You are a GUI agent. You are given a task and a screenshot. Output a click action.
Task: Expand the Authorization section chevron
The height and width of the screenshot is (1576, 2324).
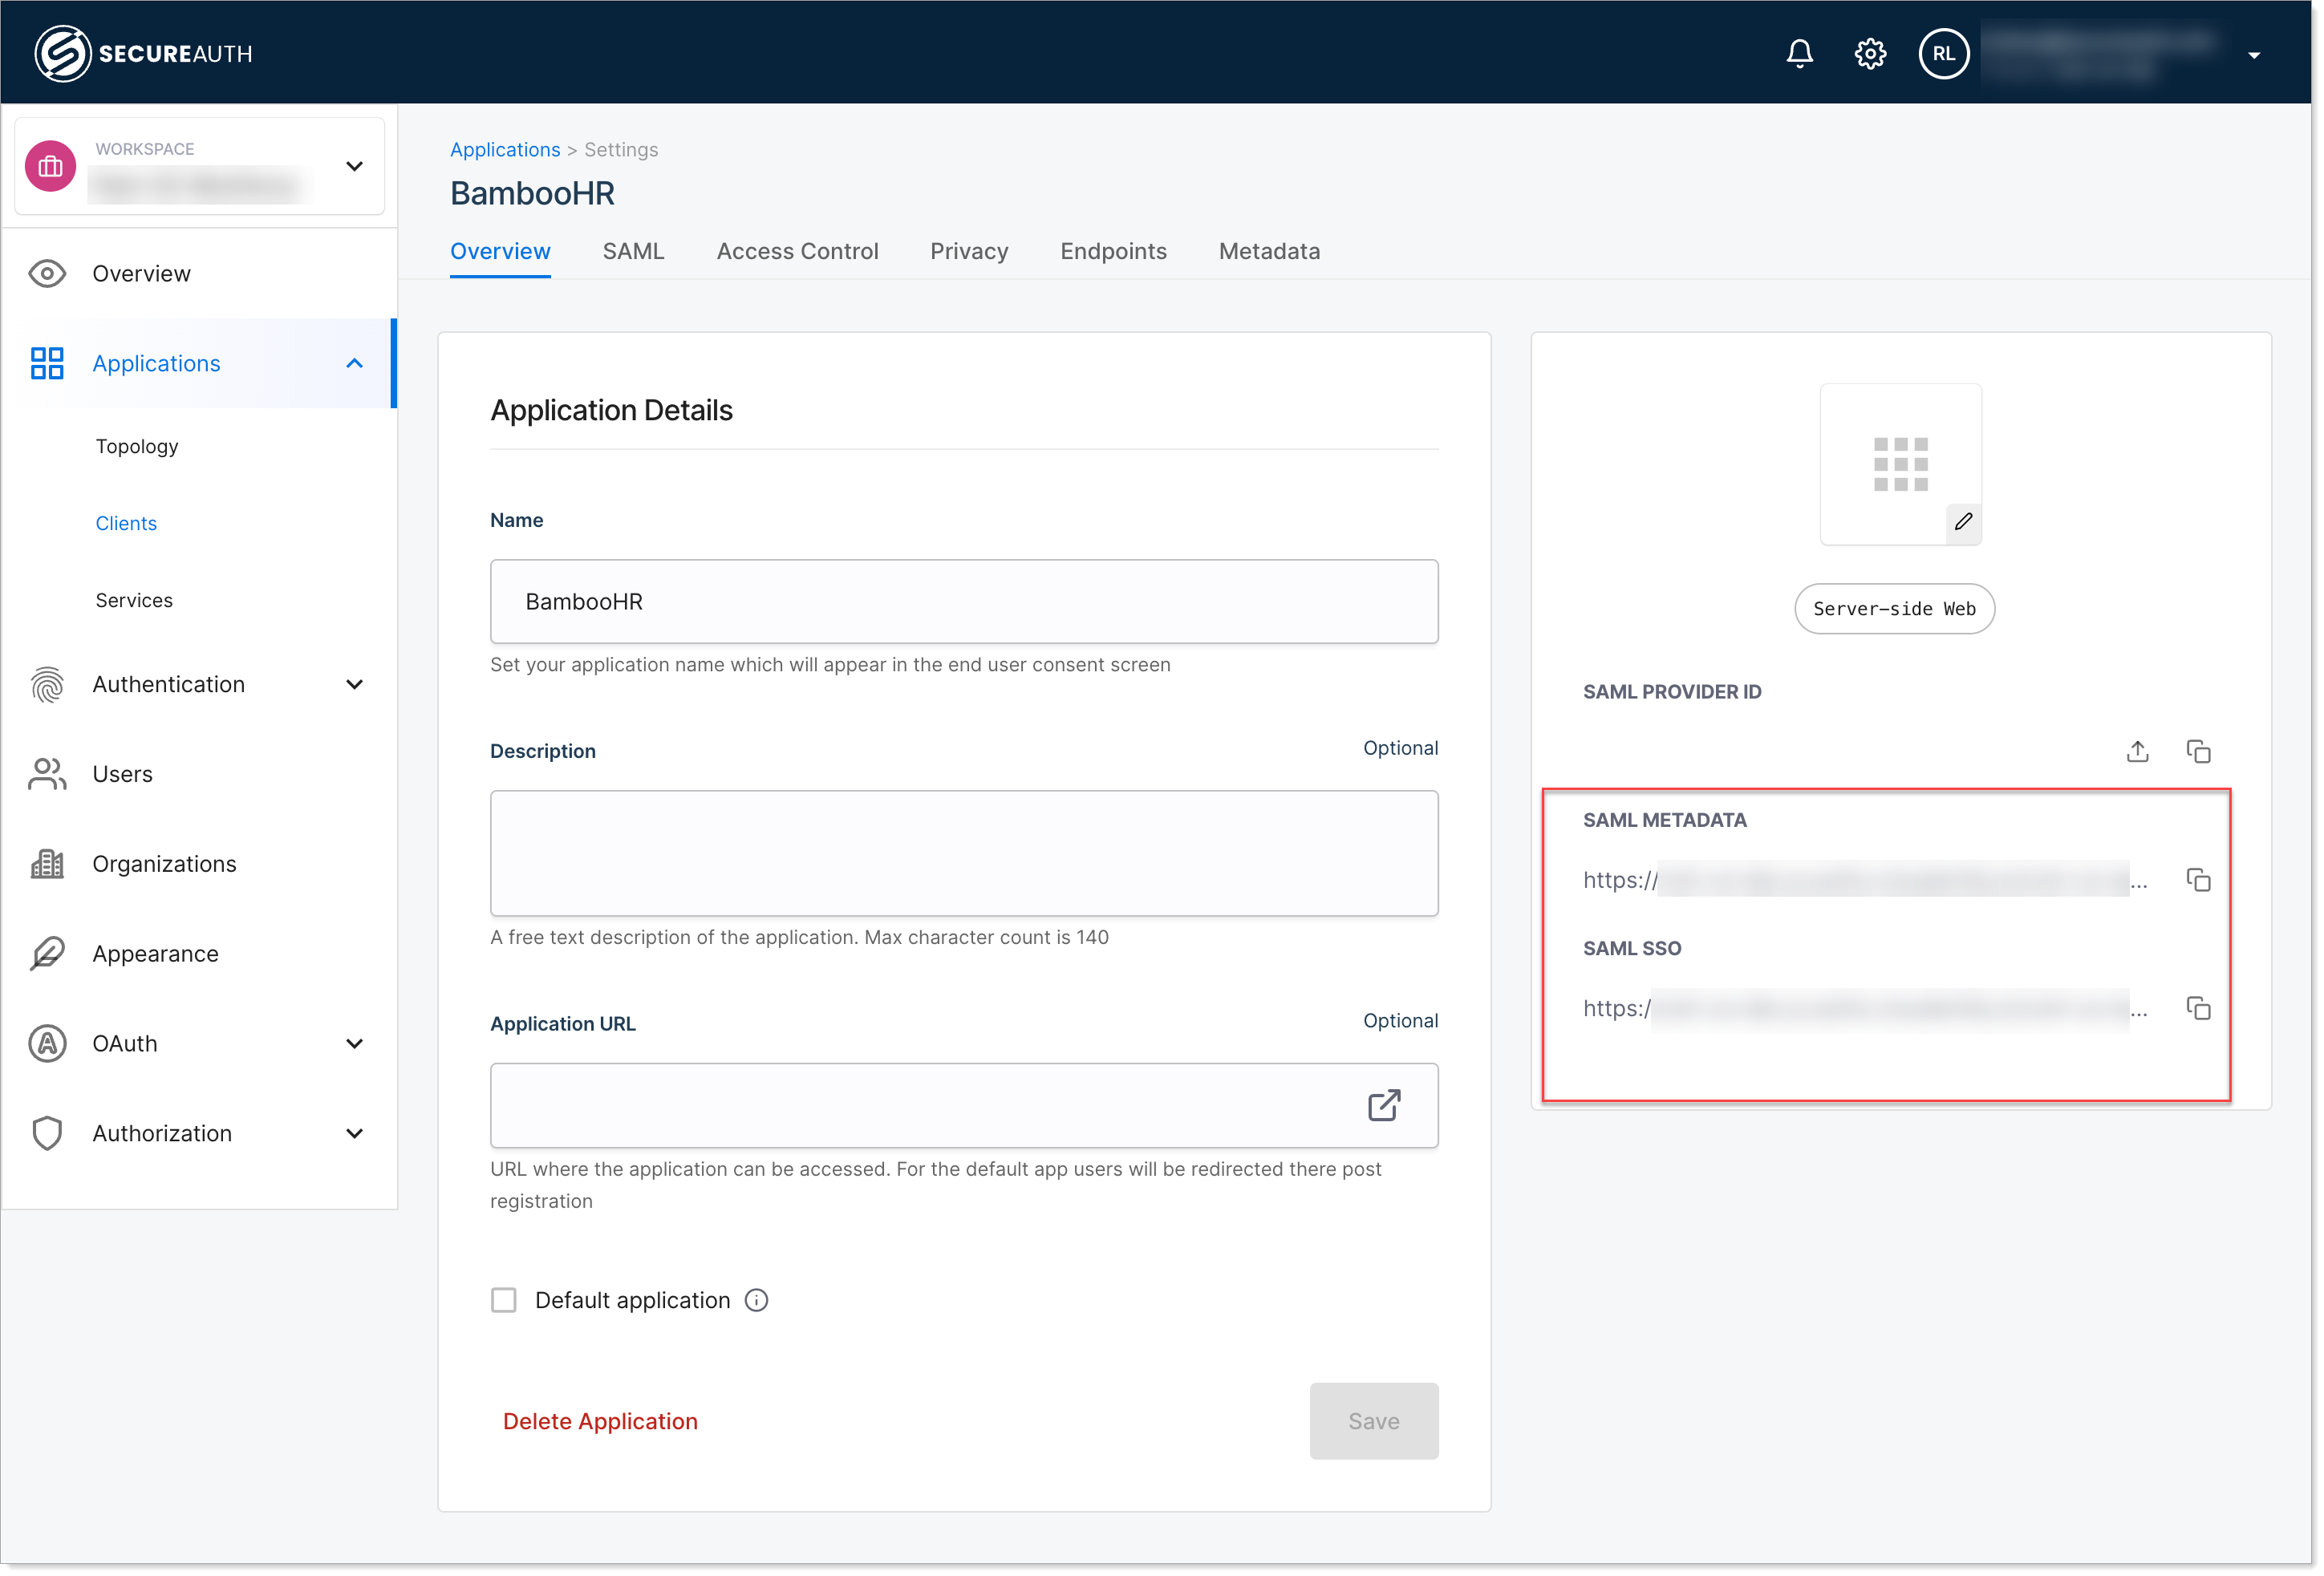(x=354, y=1133)
